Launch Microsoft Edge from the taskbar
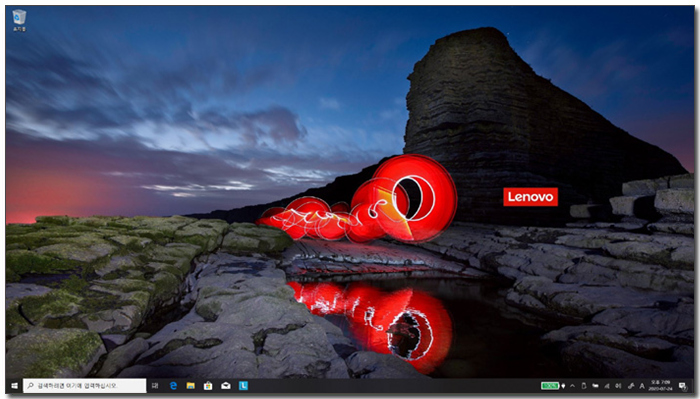Viewport: 700px width, 399px height. click(173, 386)
